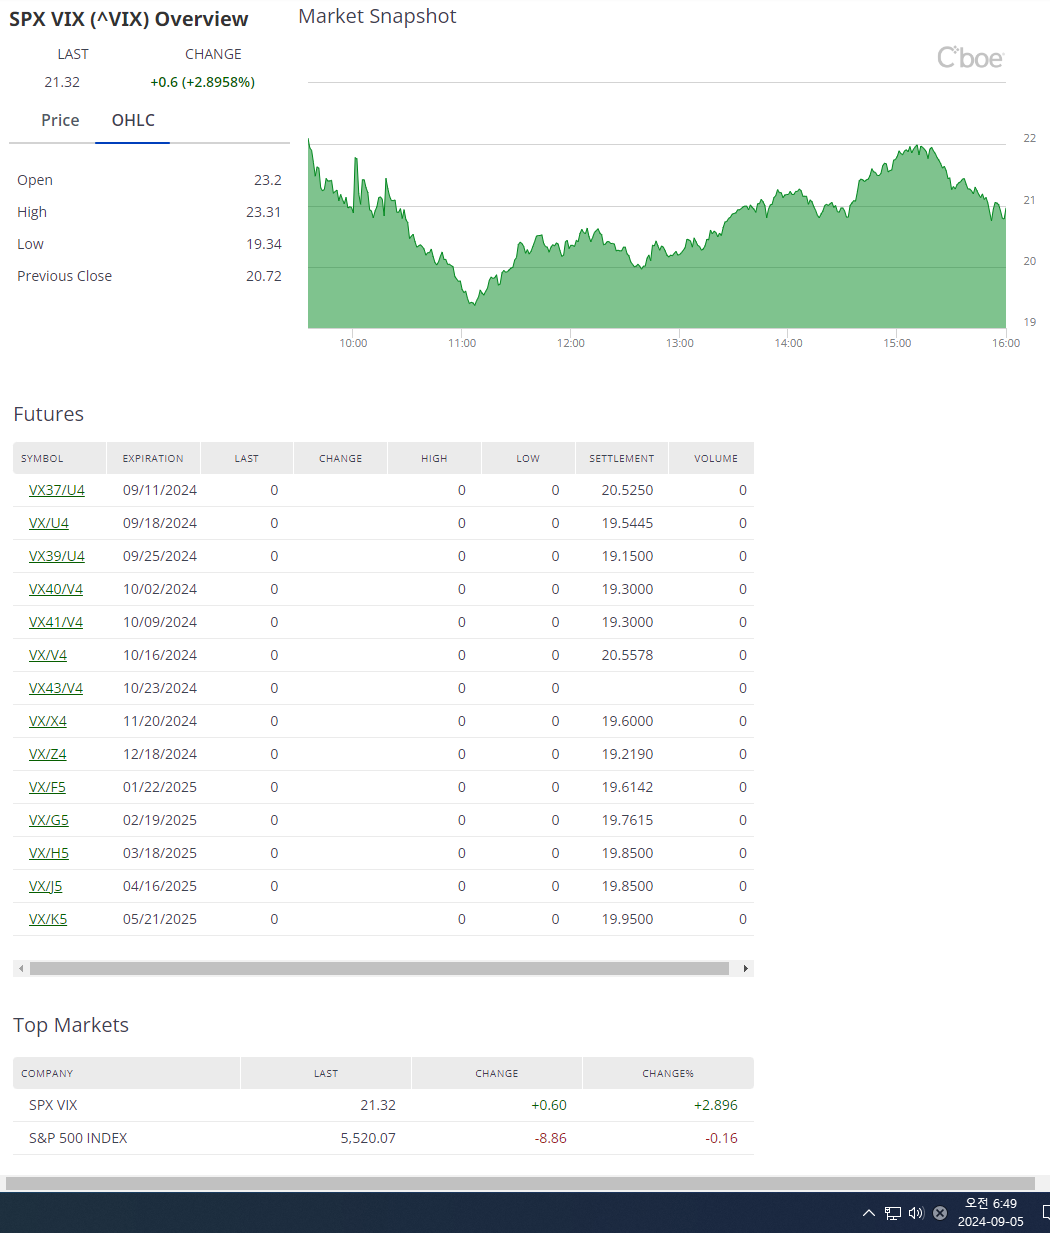Click the CHANGE% header in Top Markets
The height and width of the screenshot is (1233, 1050).
click(x=668, y=1073)
